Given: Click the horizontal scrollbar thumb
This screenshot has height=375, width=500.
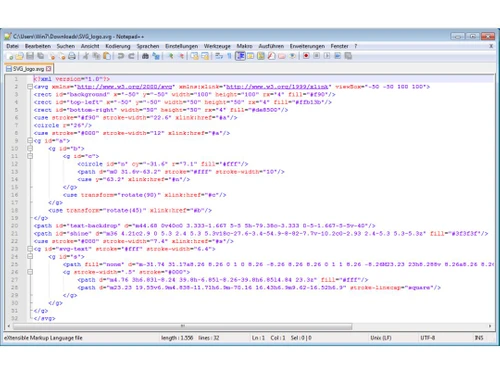Looking at the screenshot, I should pyautogui.click(x=182, y=326).
